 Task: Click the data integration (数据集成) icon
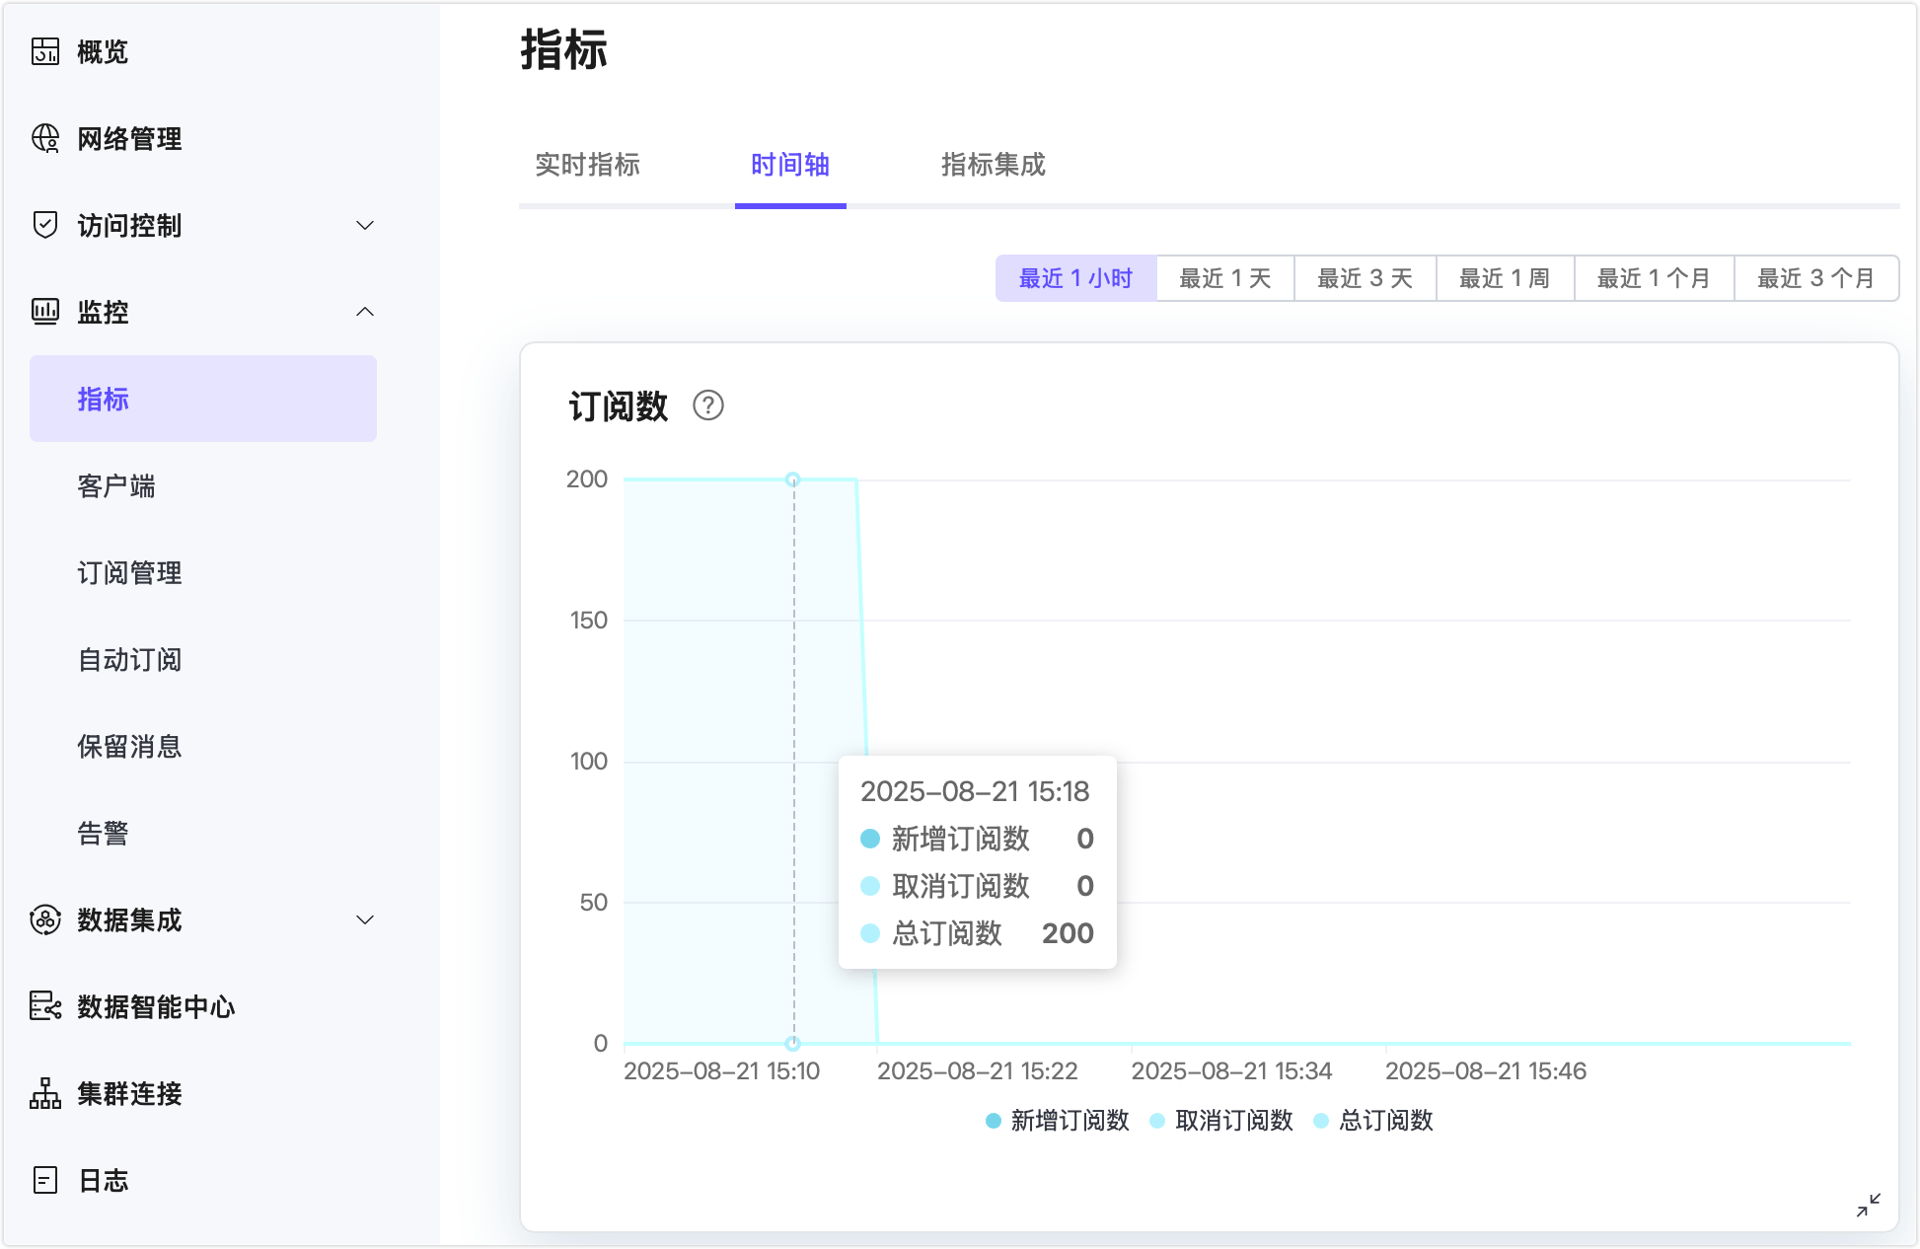pyautogui.click(x=45, y=920)
